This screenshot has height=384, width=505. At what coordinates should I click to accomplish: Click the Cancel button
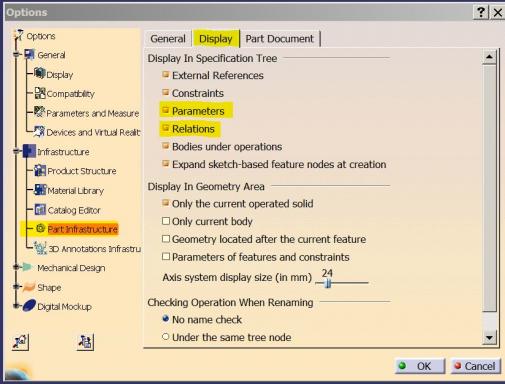[x=476, y=366]
